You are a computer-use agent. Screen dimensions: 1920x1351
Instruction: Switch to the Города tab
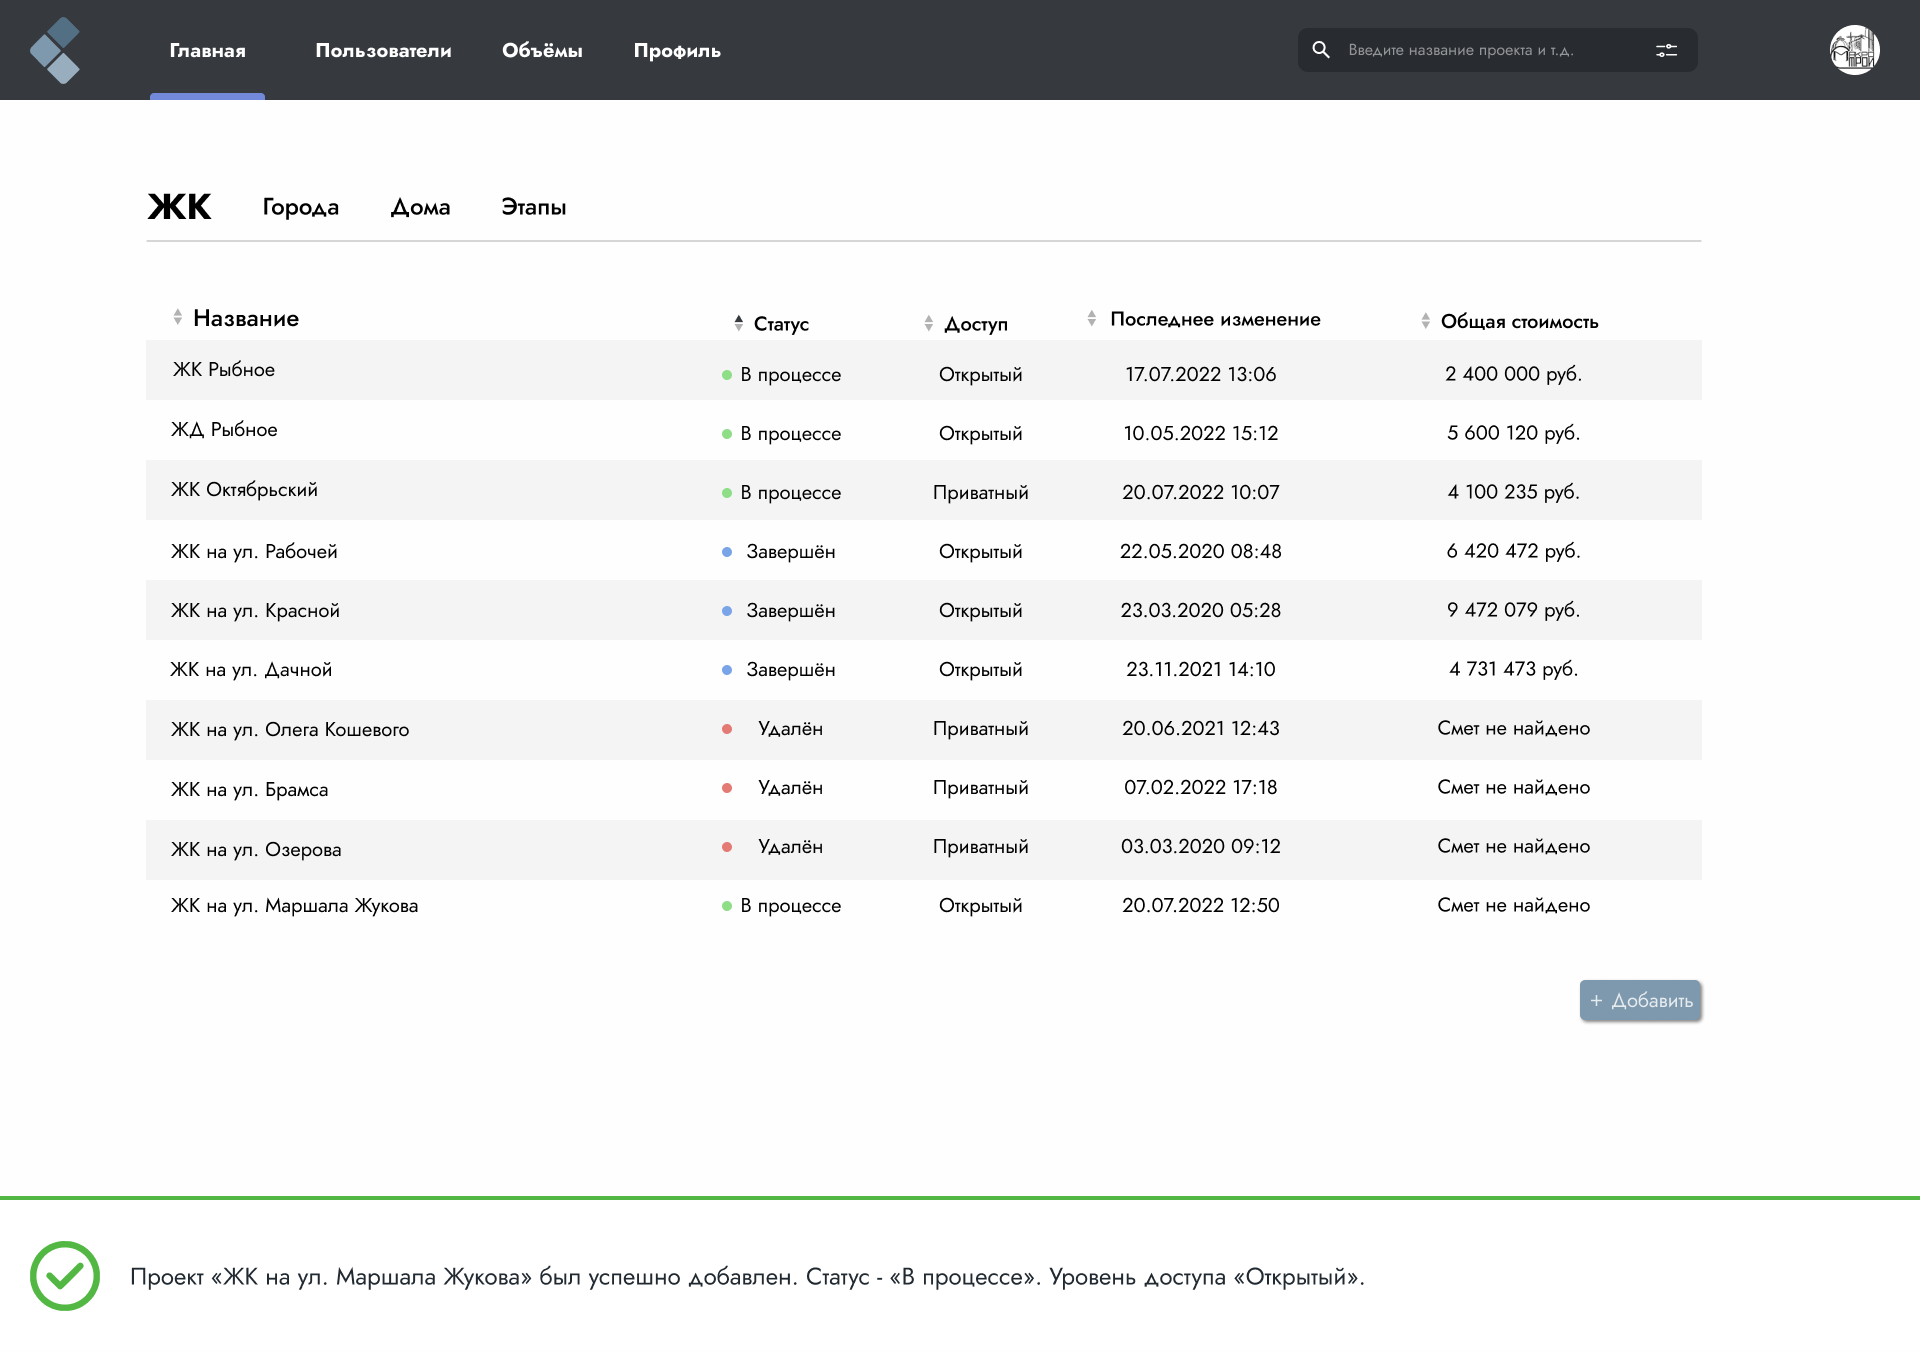point(301,207)
